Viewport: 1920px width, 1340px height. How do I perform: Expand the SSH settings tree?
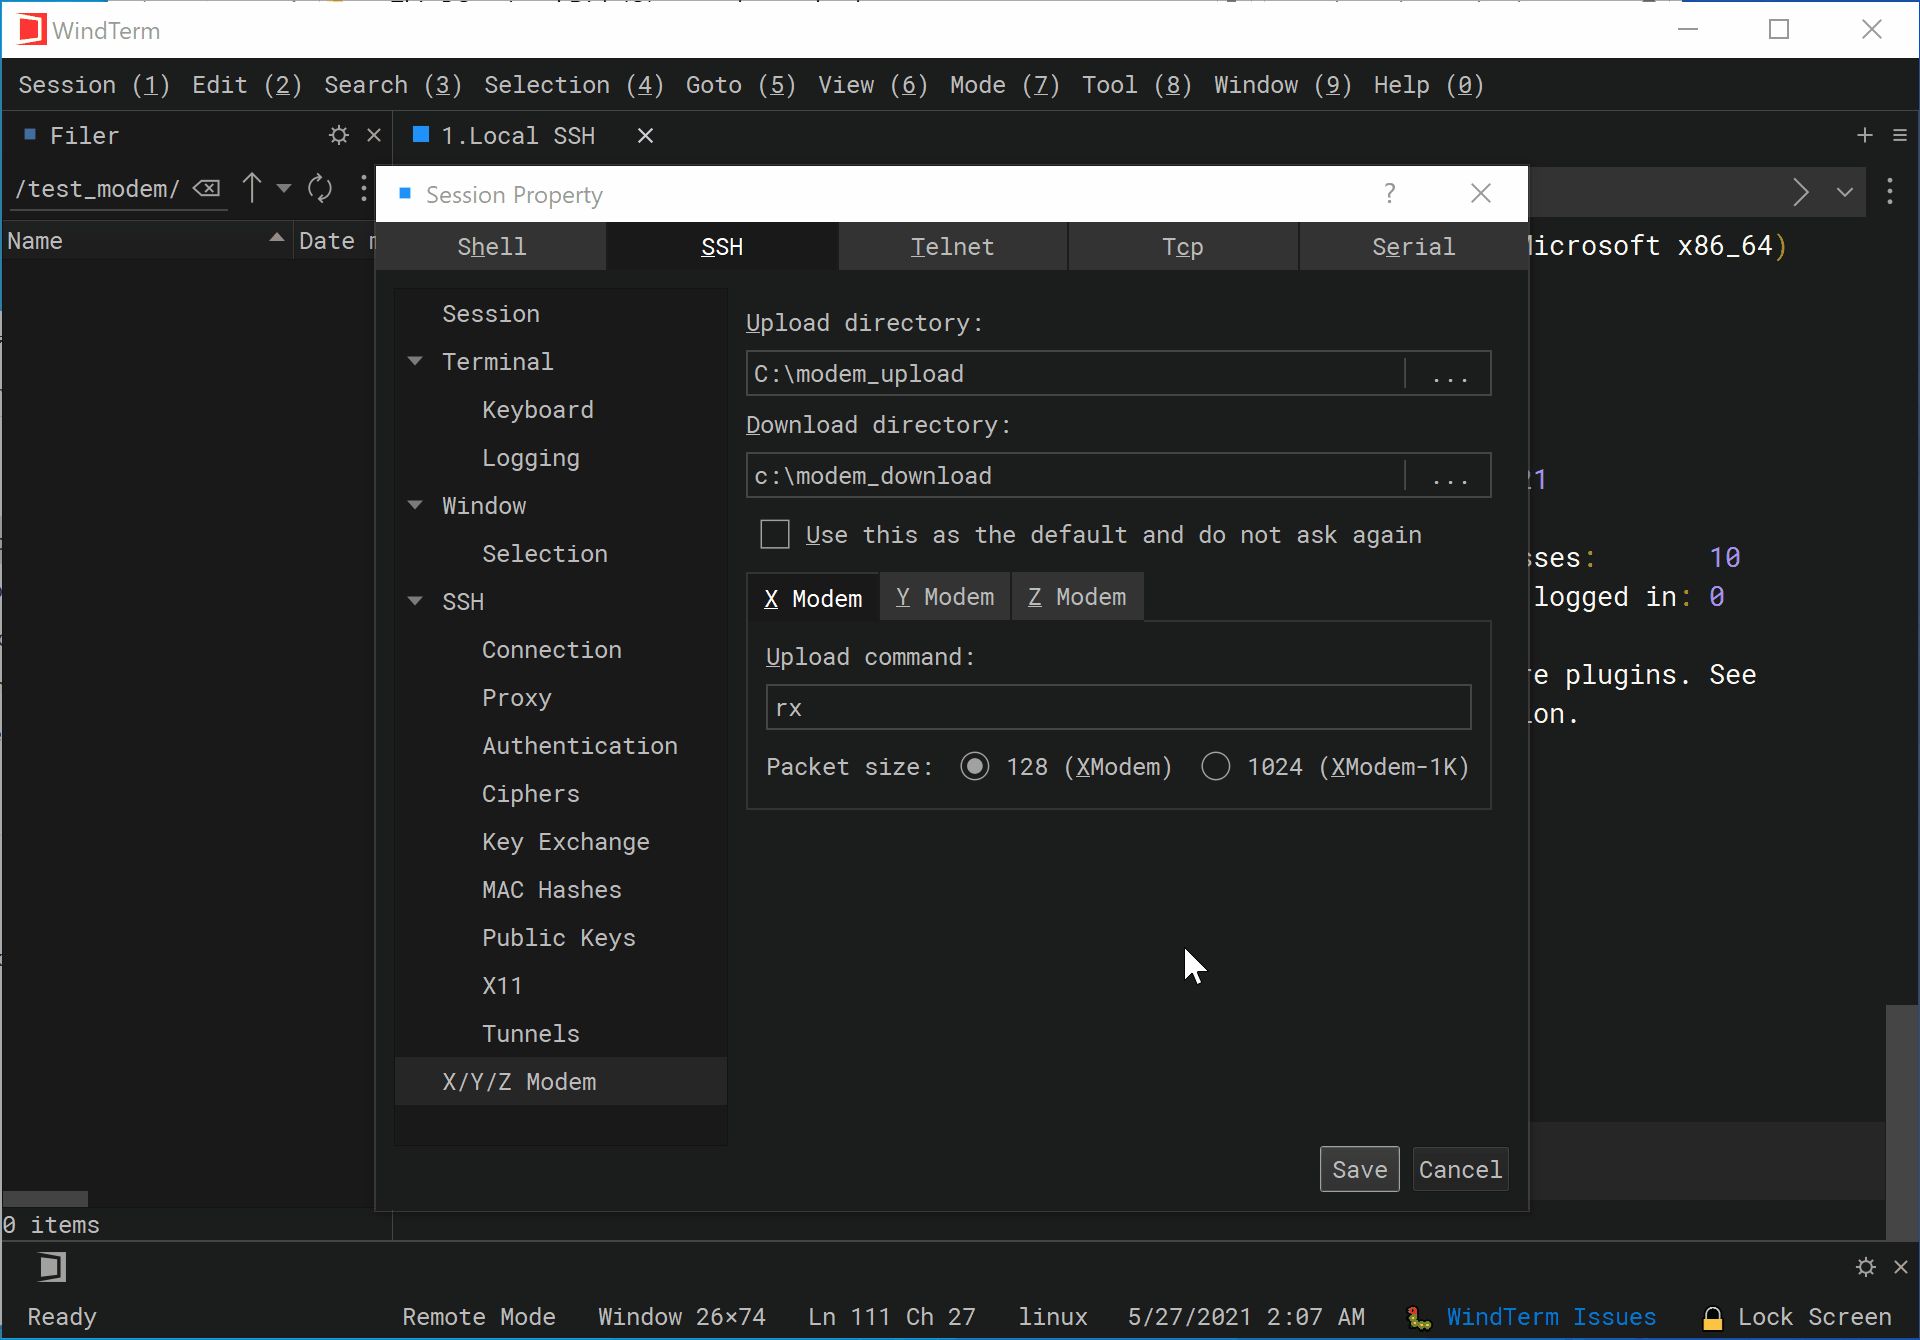point(414,600)
